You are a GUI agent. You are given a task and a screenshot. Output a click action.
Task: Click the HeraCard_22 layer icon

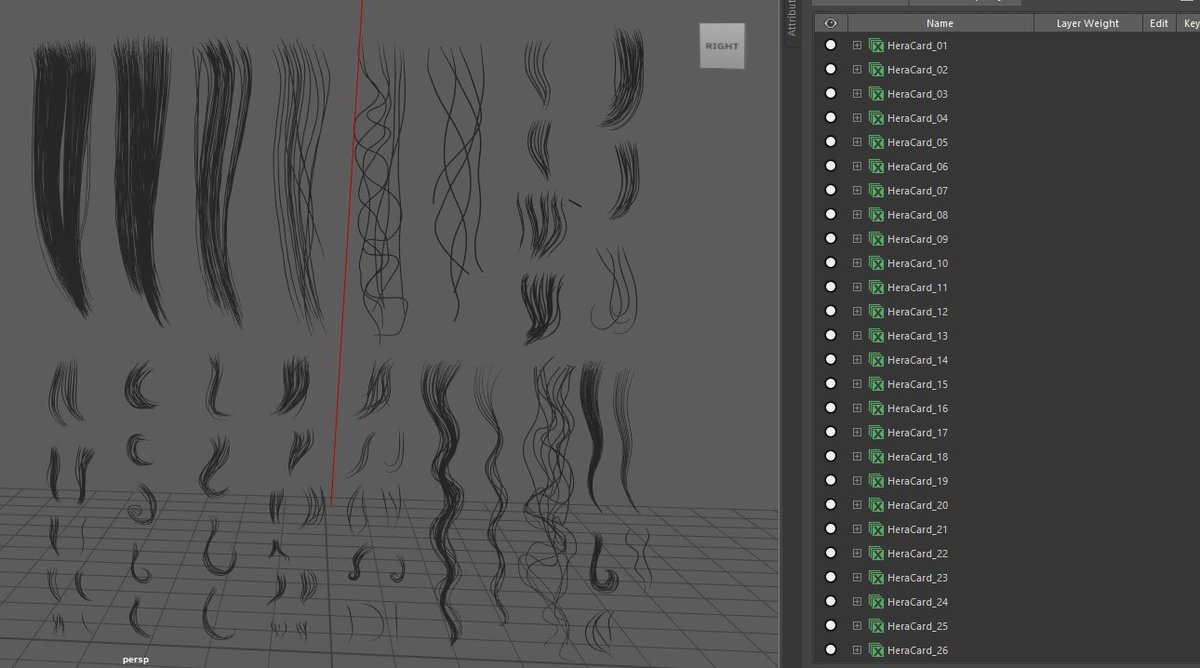point(876,554)
